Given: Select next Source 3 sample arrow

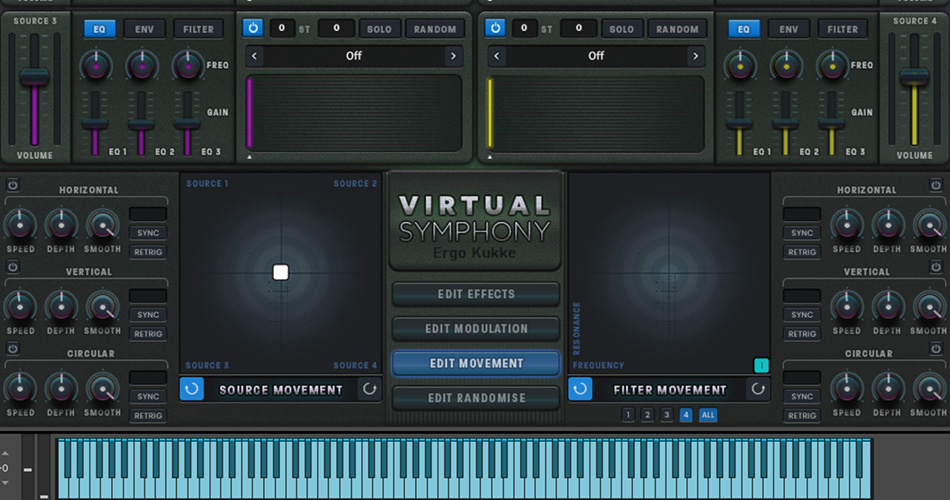Looking at the screenshot, I should point(453,56).
